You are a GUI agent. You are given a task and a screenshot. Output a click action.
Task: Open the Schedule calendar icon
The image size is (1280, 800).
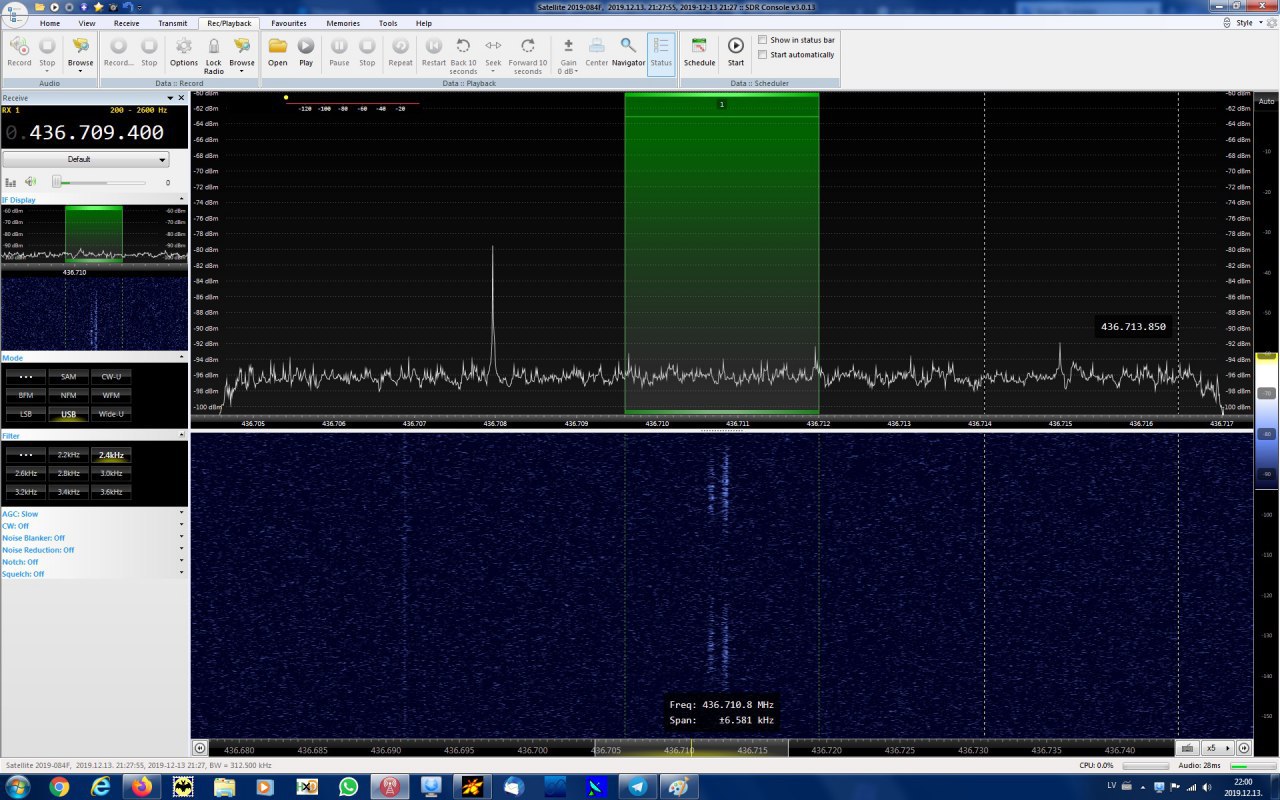(699, 46)
